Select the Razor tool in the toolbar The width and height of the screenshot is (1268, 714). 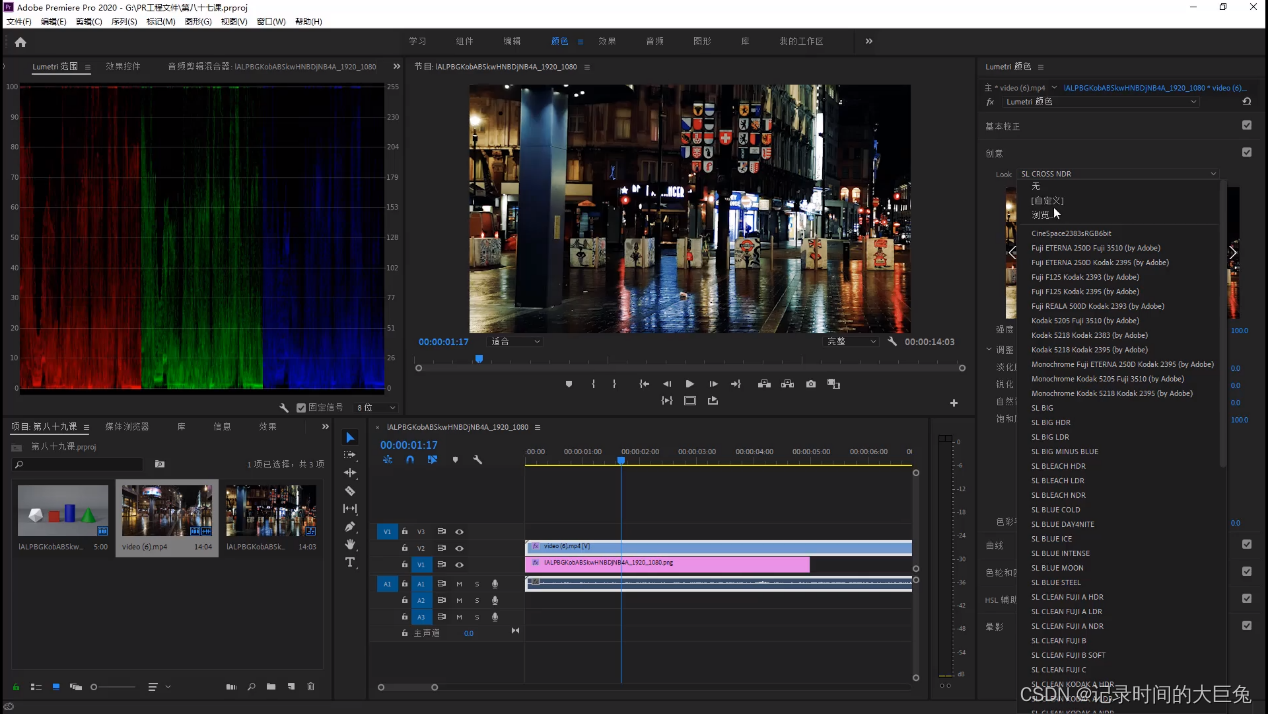pyautogui.click(x=350, y=491)
